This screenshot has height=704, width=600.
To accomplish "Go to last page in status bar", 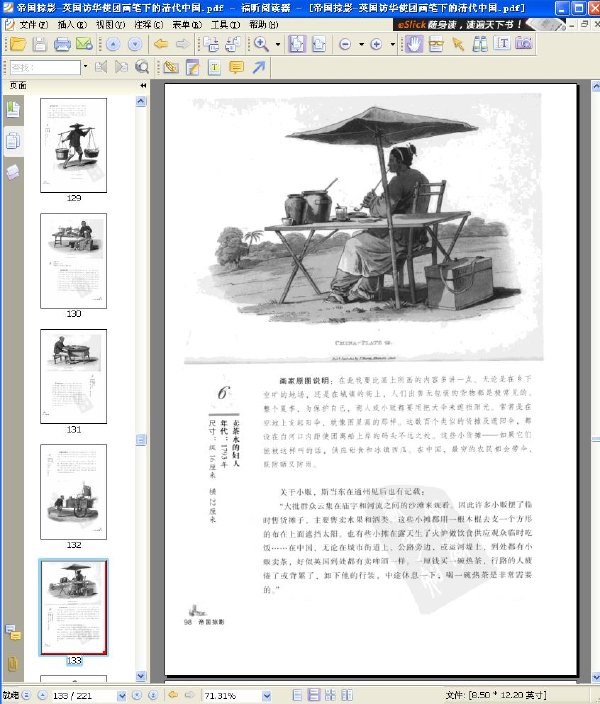I will point(153,695).
